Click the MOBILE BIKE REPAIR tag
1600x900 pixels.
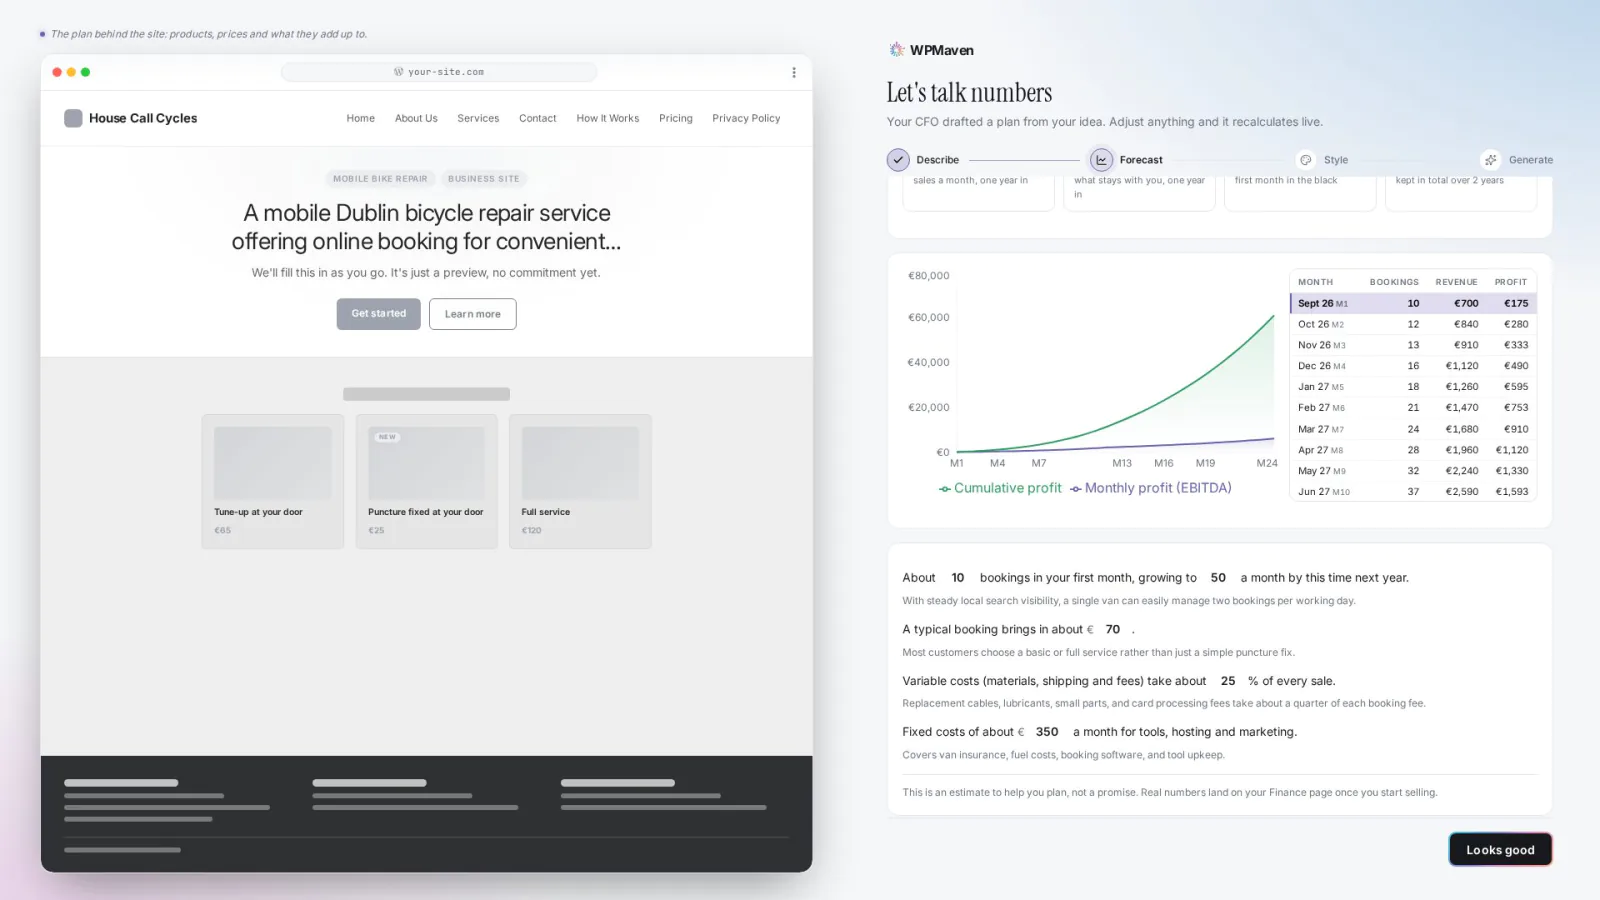[380, 179]
